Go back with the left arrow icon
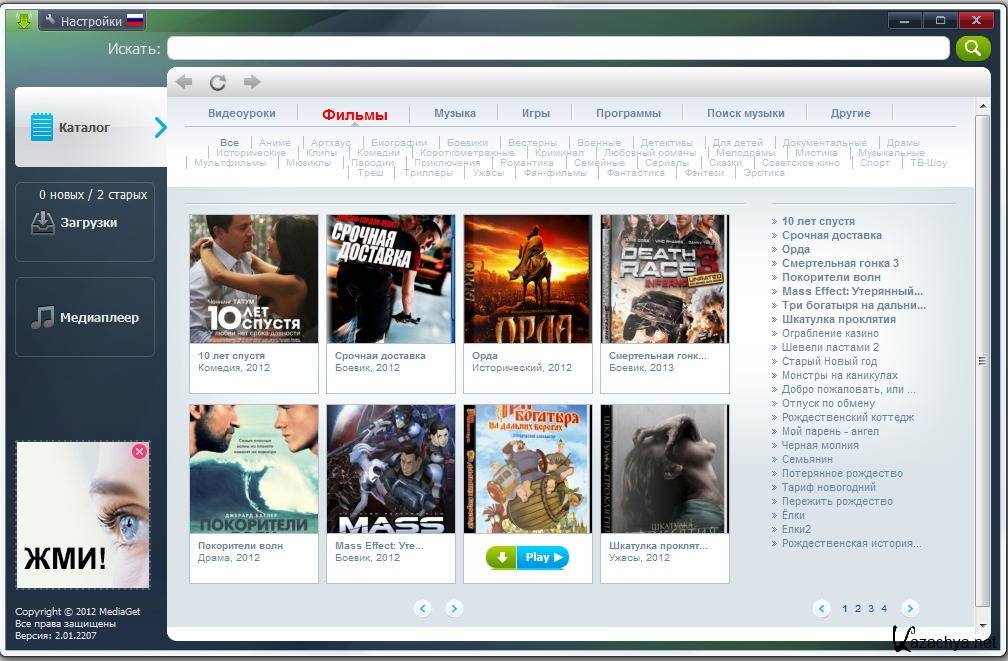The width and height of the screenshot is (1008, 661). coord(184,82)
